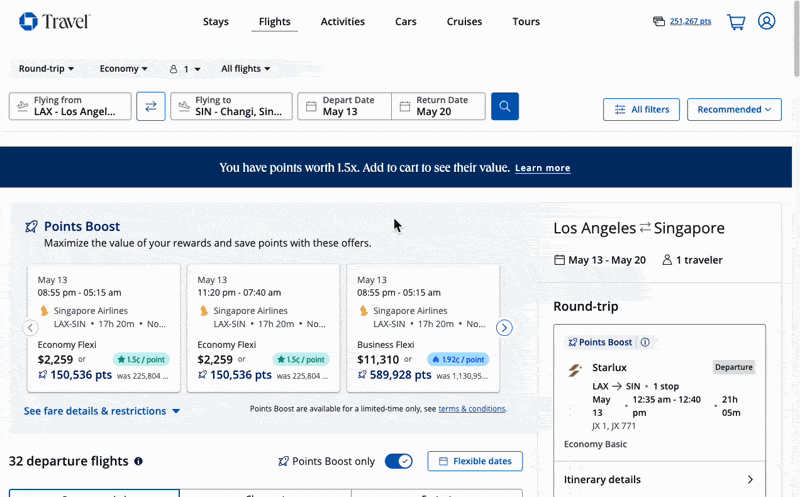Open the user profile icon

pos(766,21)
